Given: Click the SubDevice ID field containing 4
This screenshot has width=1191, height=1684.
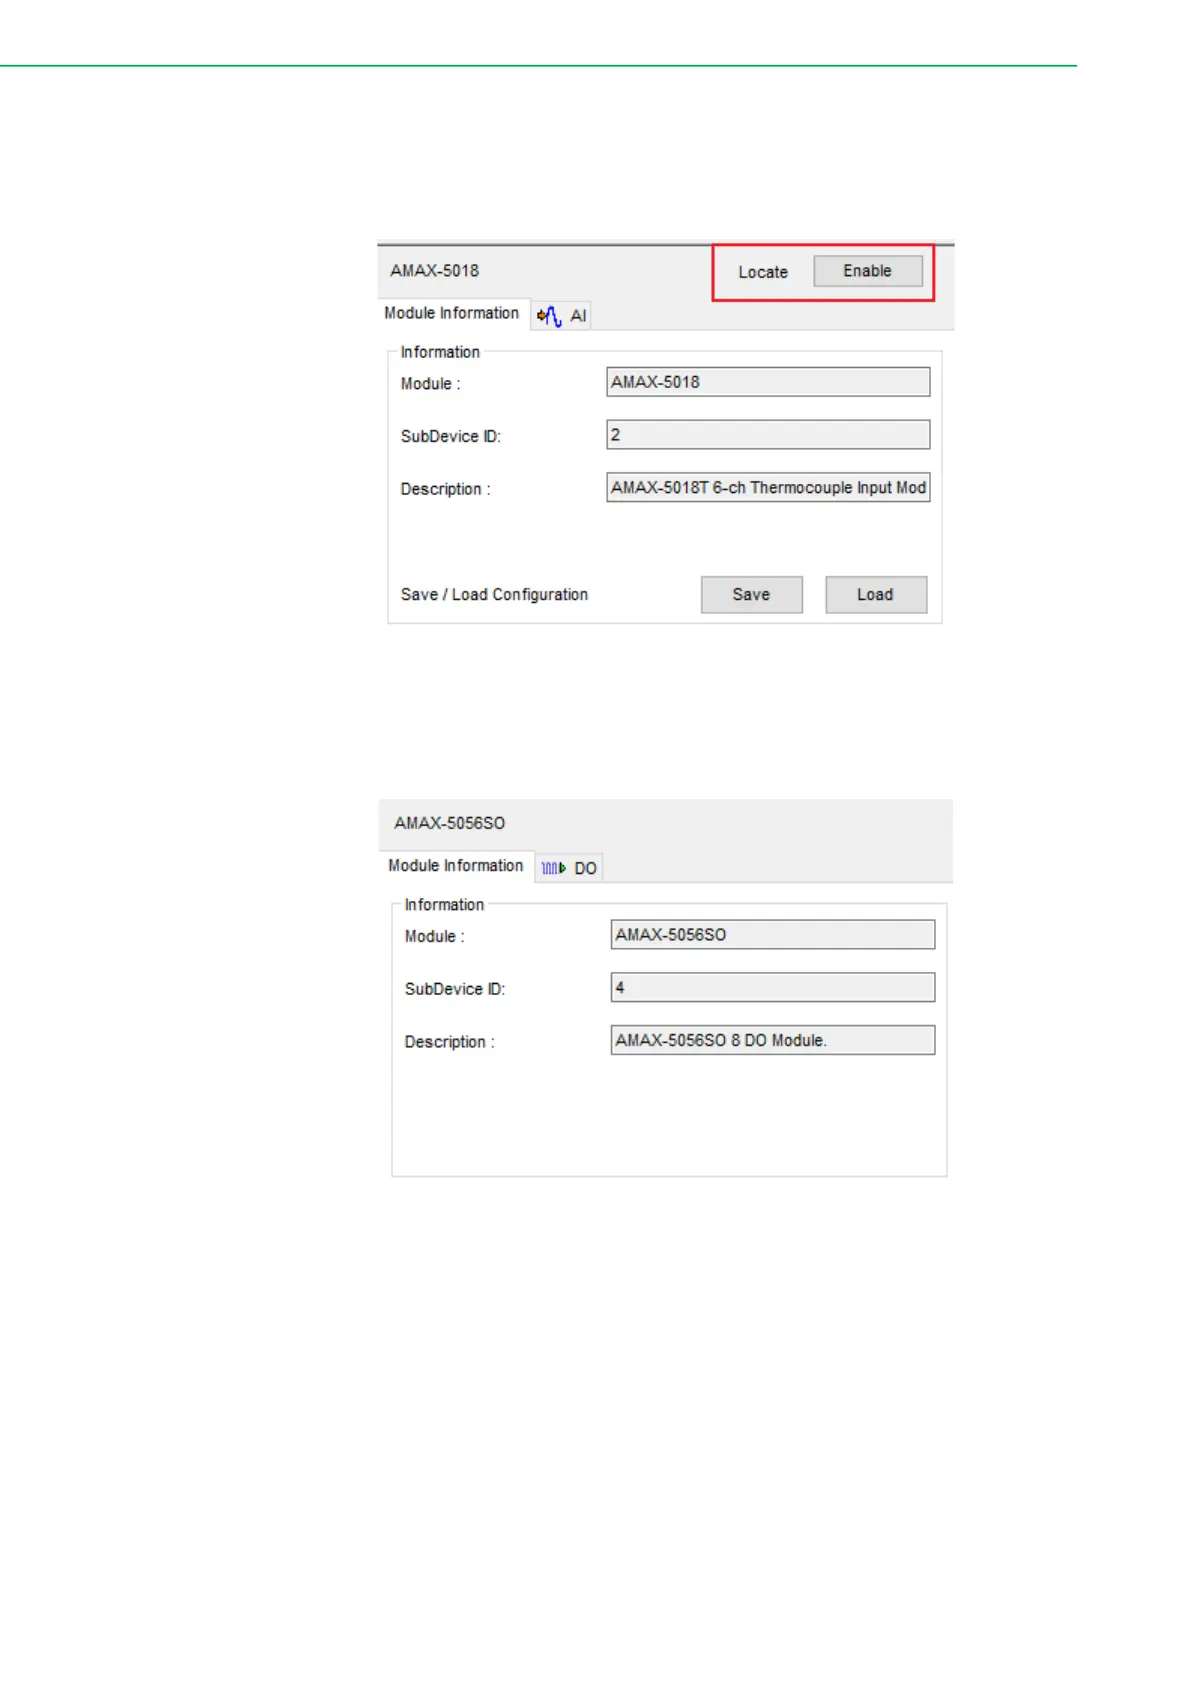Looking at the screenshot, I should coord(772,988).
